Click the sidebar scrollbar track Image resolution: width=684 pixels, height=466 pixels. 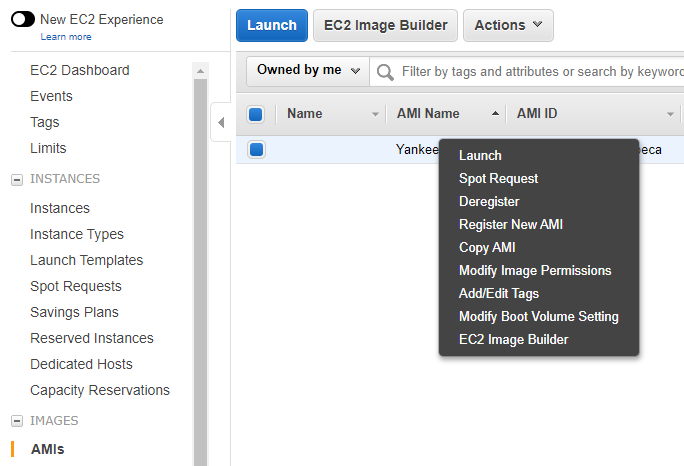201,273
